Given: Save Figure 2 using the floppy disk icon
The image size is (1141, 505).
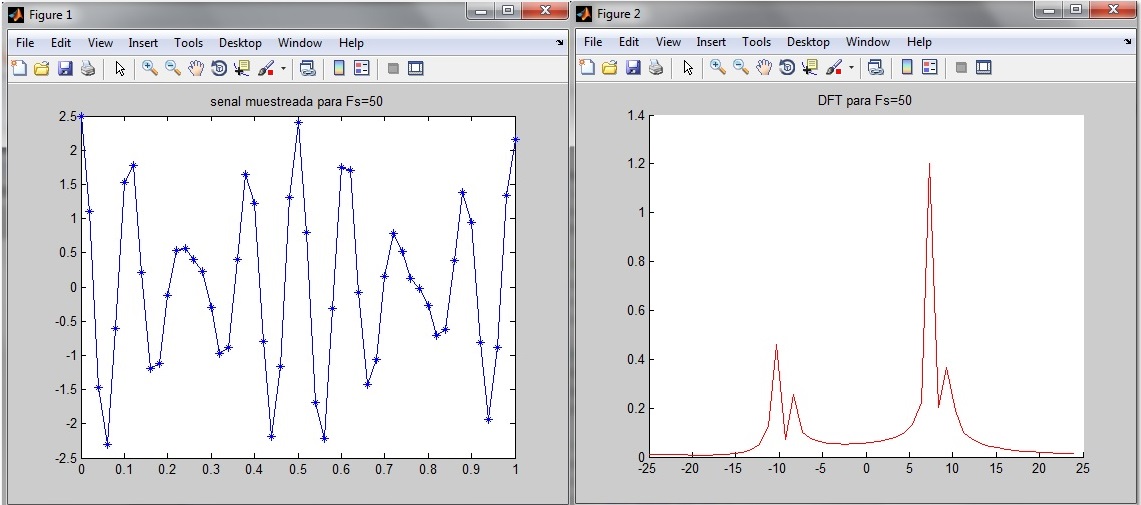Looking at the screenshot, I should point(633,69).
